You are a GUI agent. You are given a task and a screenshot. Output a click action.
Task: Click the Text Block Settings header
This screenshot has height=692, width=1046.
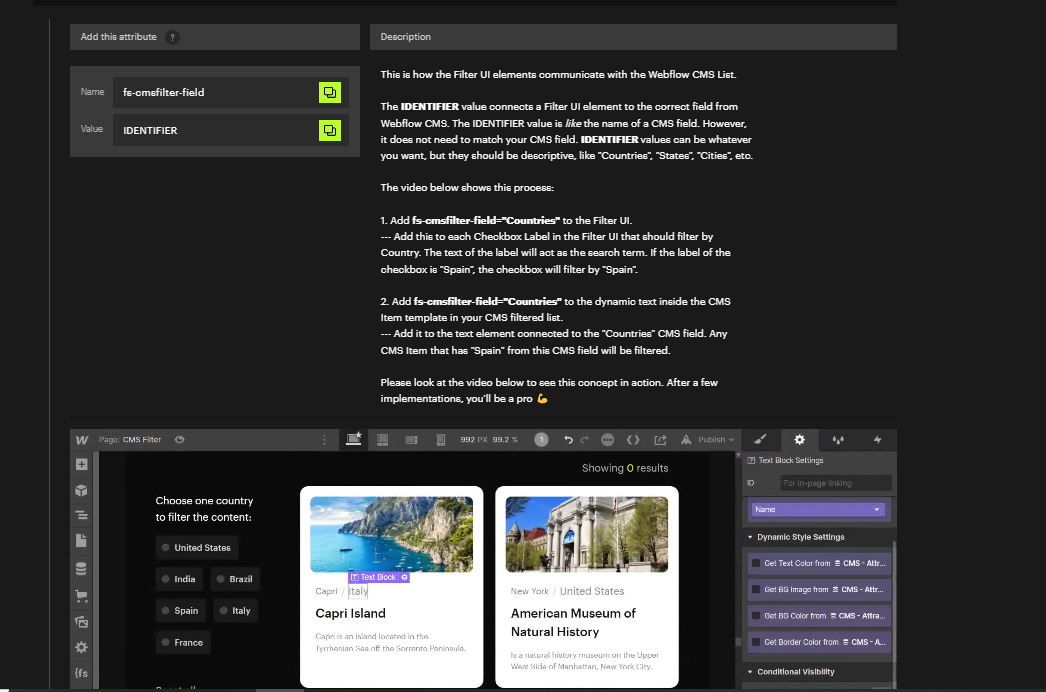coord(791,460)
